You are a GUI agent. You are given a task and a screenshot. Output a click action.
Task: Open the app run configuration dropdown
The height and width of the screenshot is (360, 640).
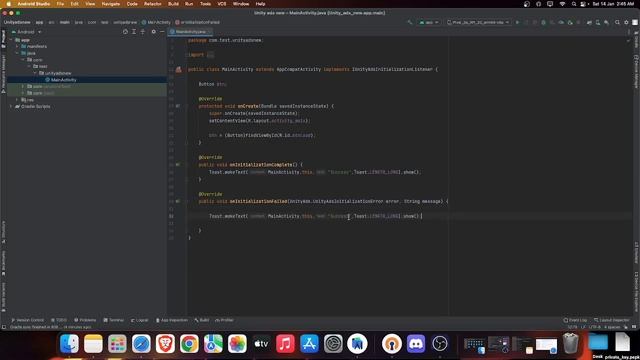coord(429,22)
